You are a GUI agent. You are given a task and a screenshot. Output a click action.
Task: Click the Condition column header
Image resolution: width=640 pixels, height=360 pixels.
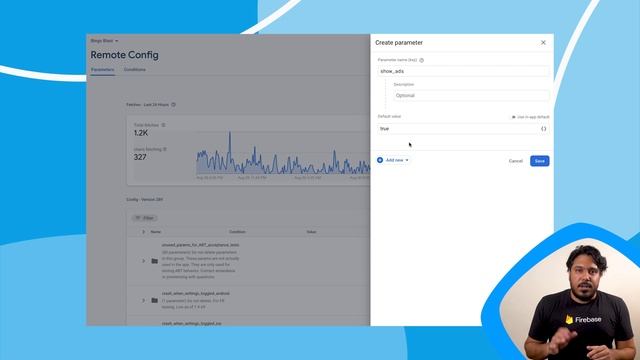[237, 232]
